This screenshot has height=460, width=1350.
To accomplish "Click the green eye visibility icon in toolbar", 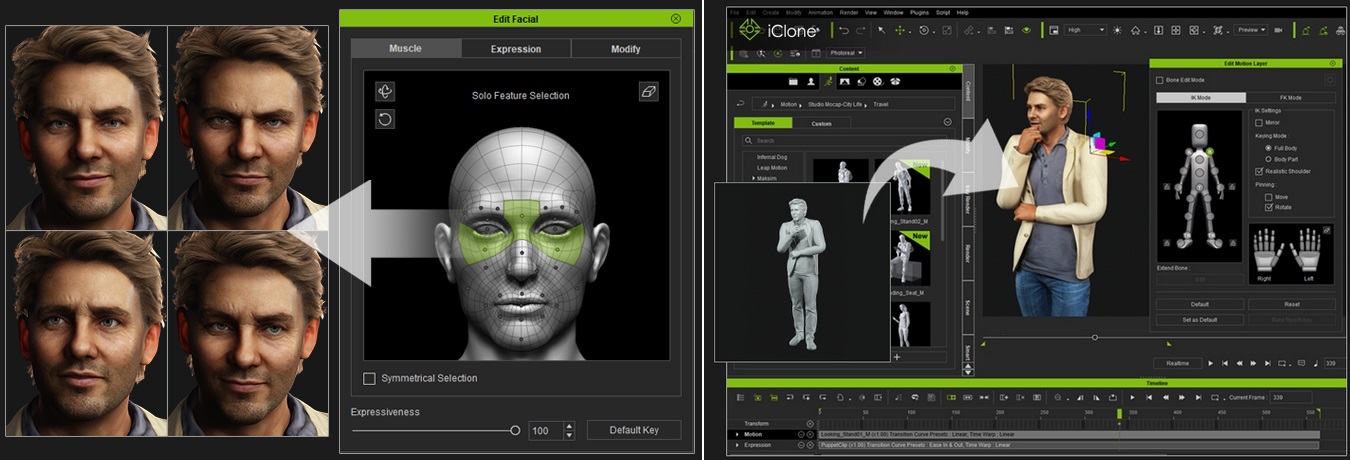I will (1026, 31).
